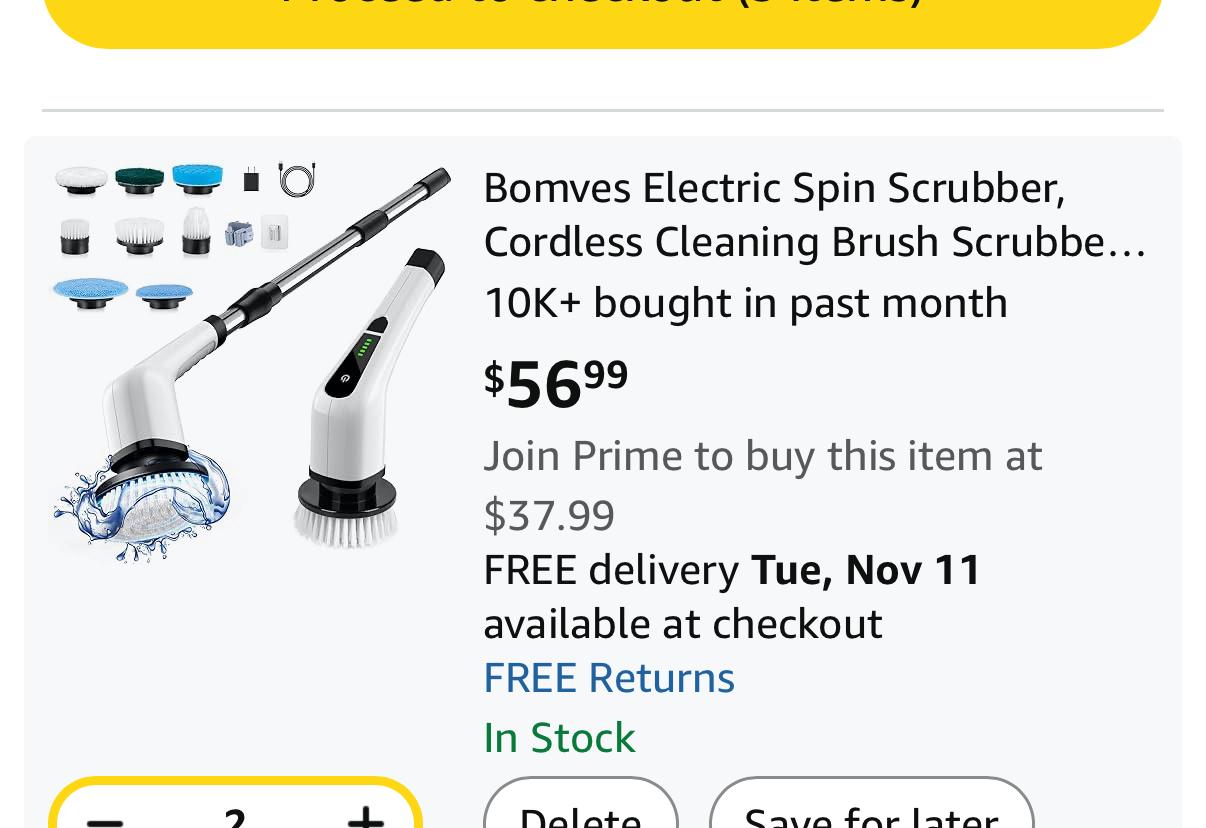Click the available at checkout text
1206x828 pixels.
[682, 624]
